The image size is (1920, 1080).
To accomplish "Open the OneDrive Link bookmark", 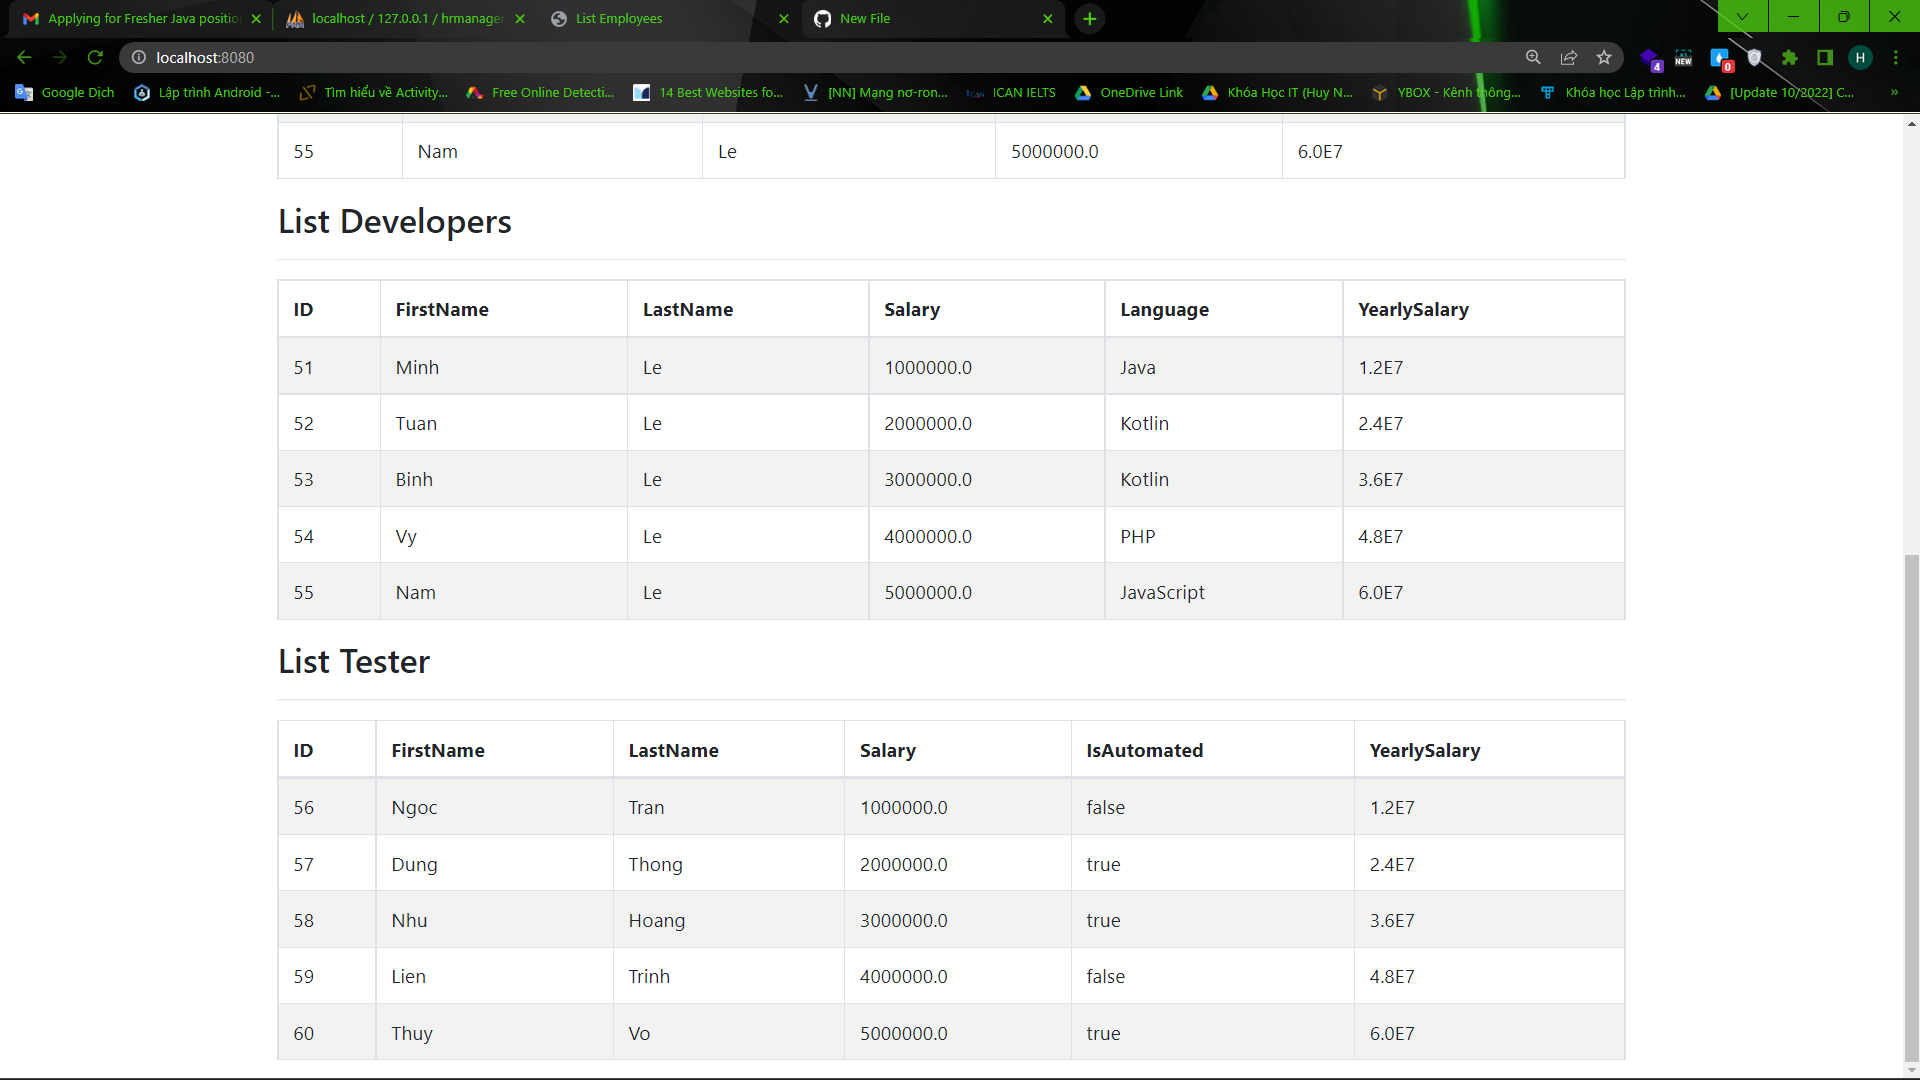I will pyautogui.click(x=1128, y=92).
